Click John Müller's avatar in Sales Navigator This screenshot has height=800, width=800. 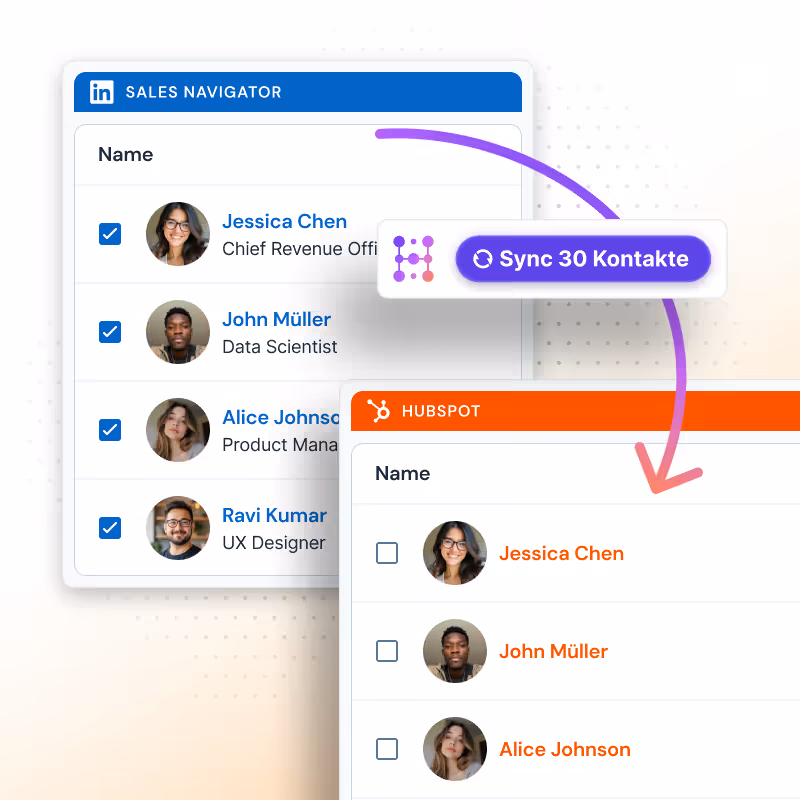tap(178, 332)
